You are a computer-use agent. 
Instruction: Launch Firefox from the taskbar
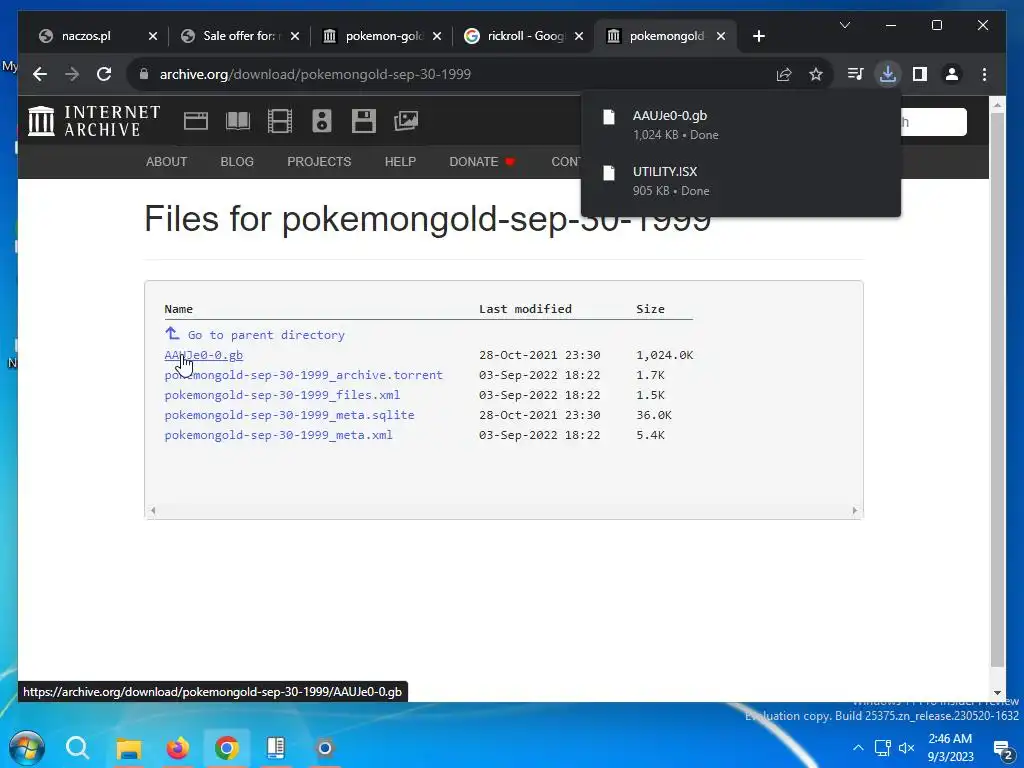[178, 748]
